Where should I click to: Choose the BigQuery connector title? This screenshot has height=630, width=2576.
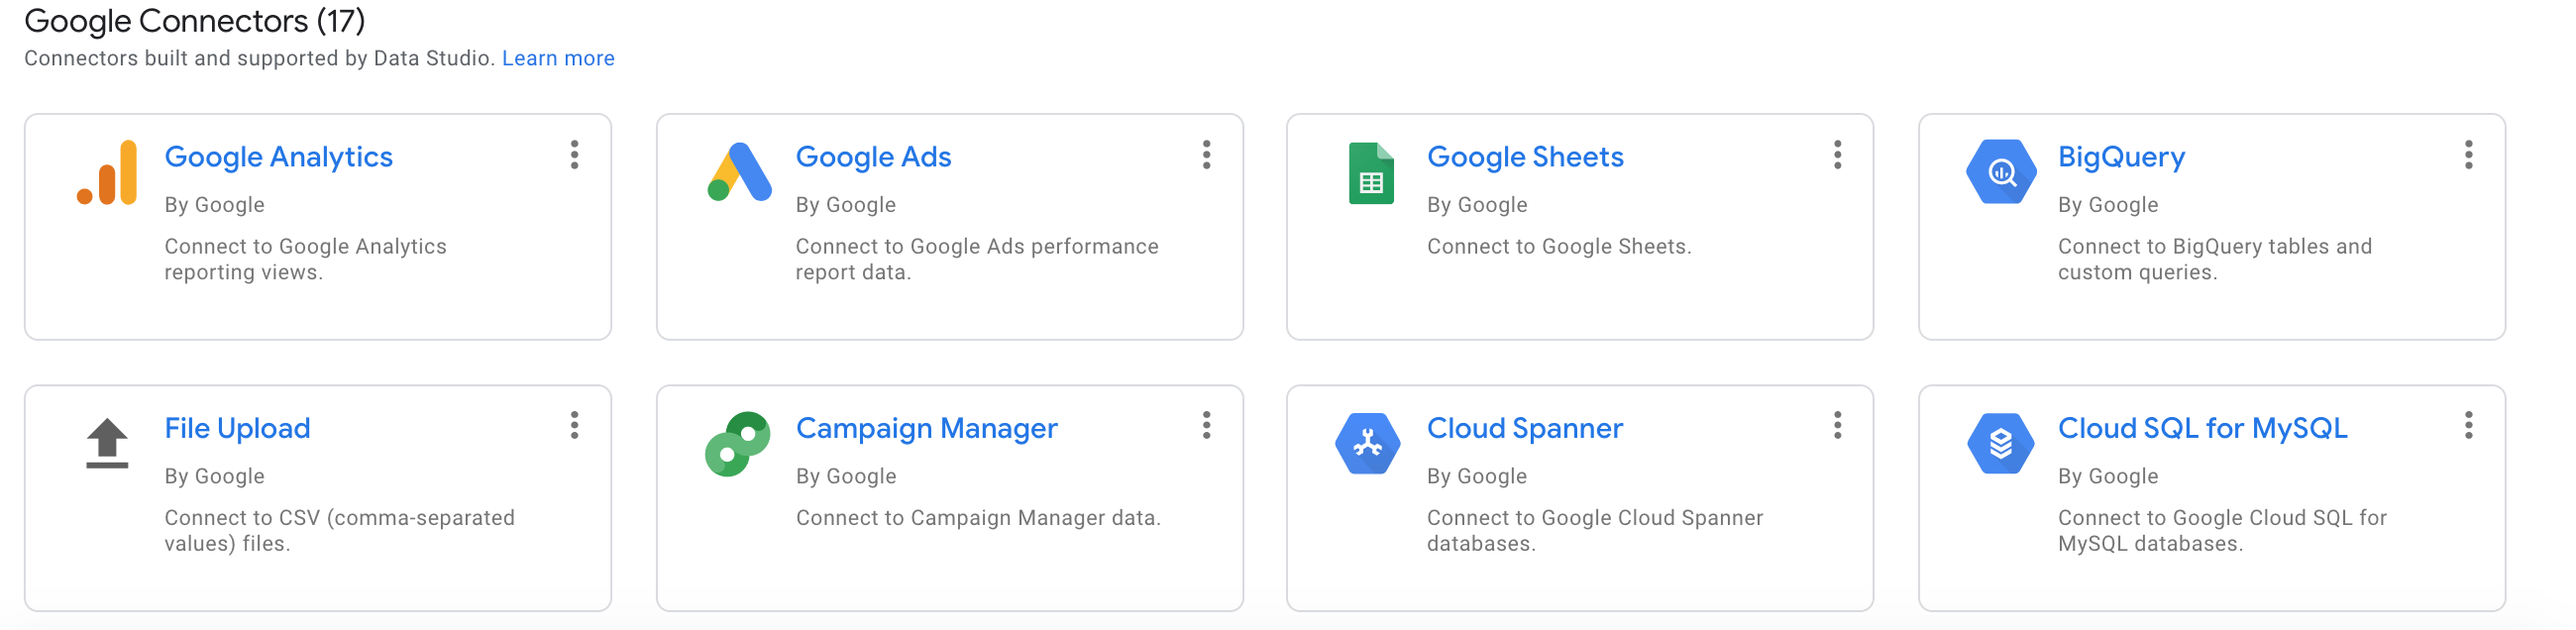click(2121, 157)
